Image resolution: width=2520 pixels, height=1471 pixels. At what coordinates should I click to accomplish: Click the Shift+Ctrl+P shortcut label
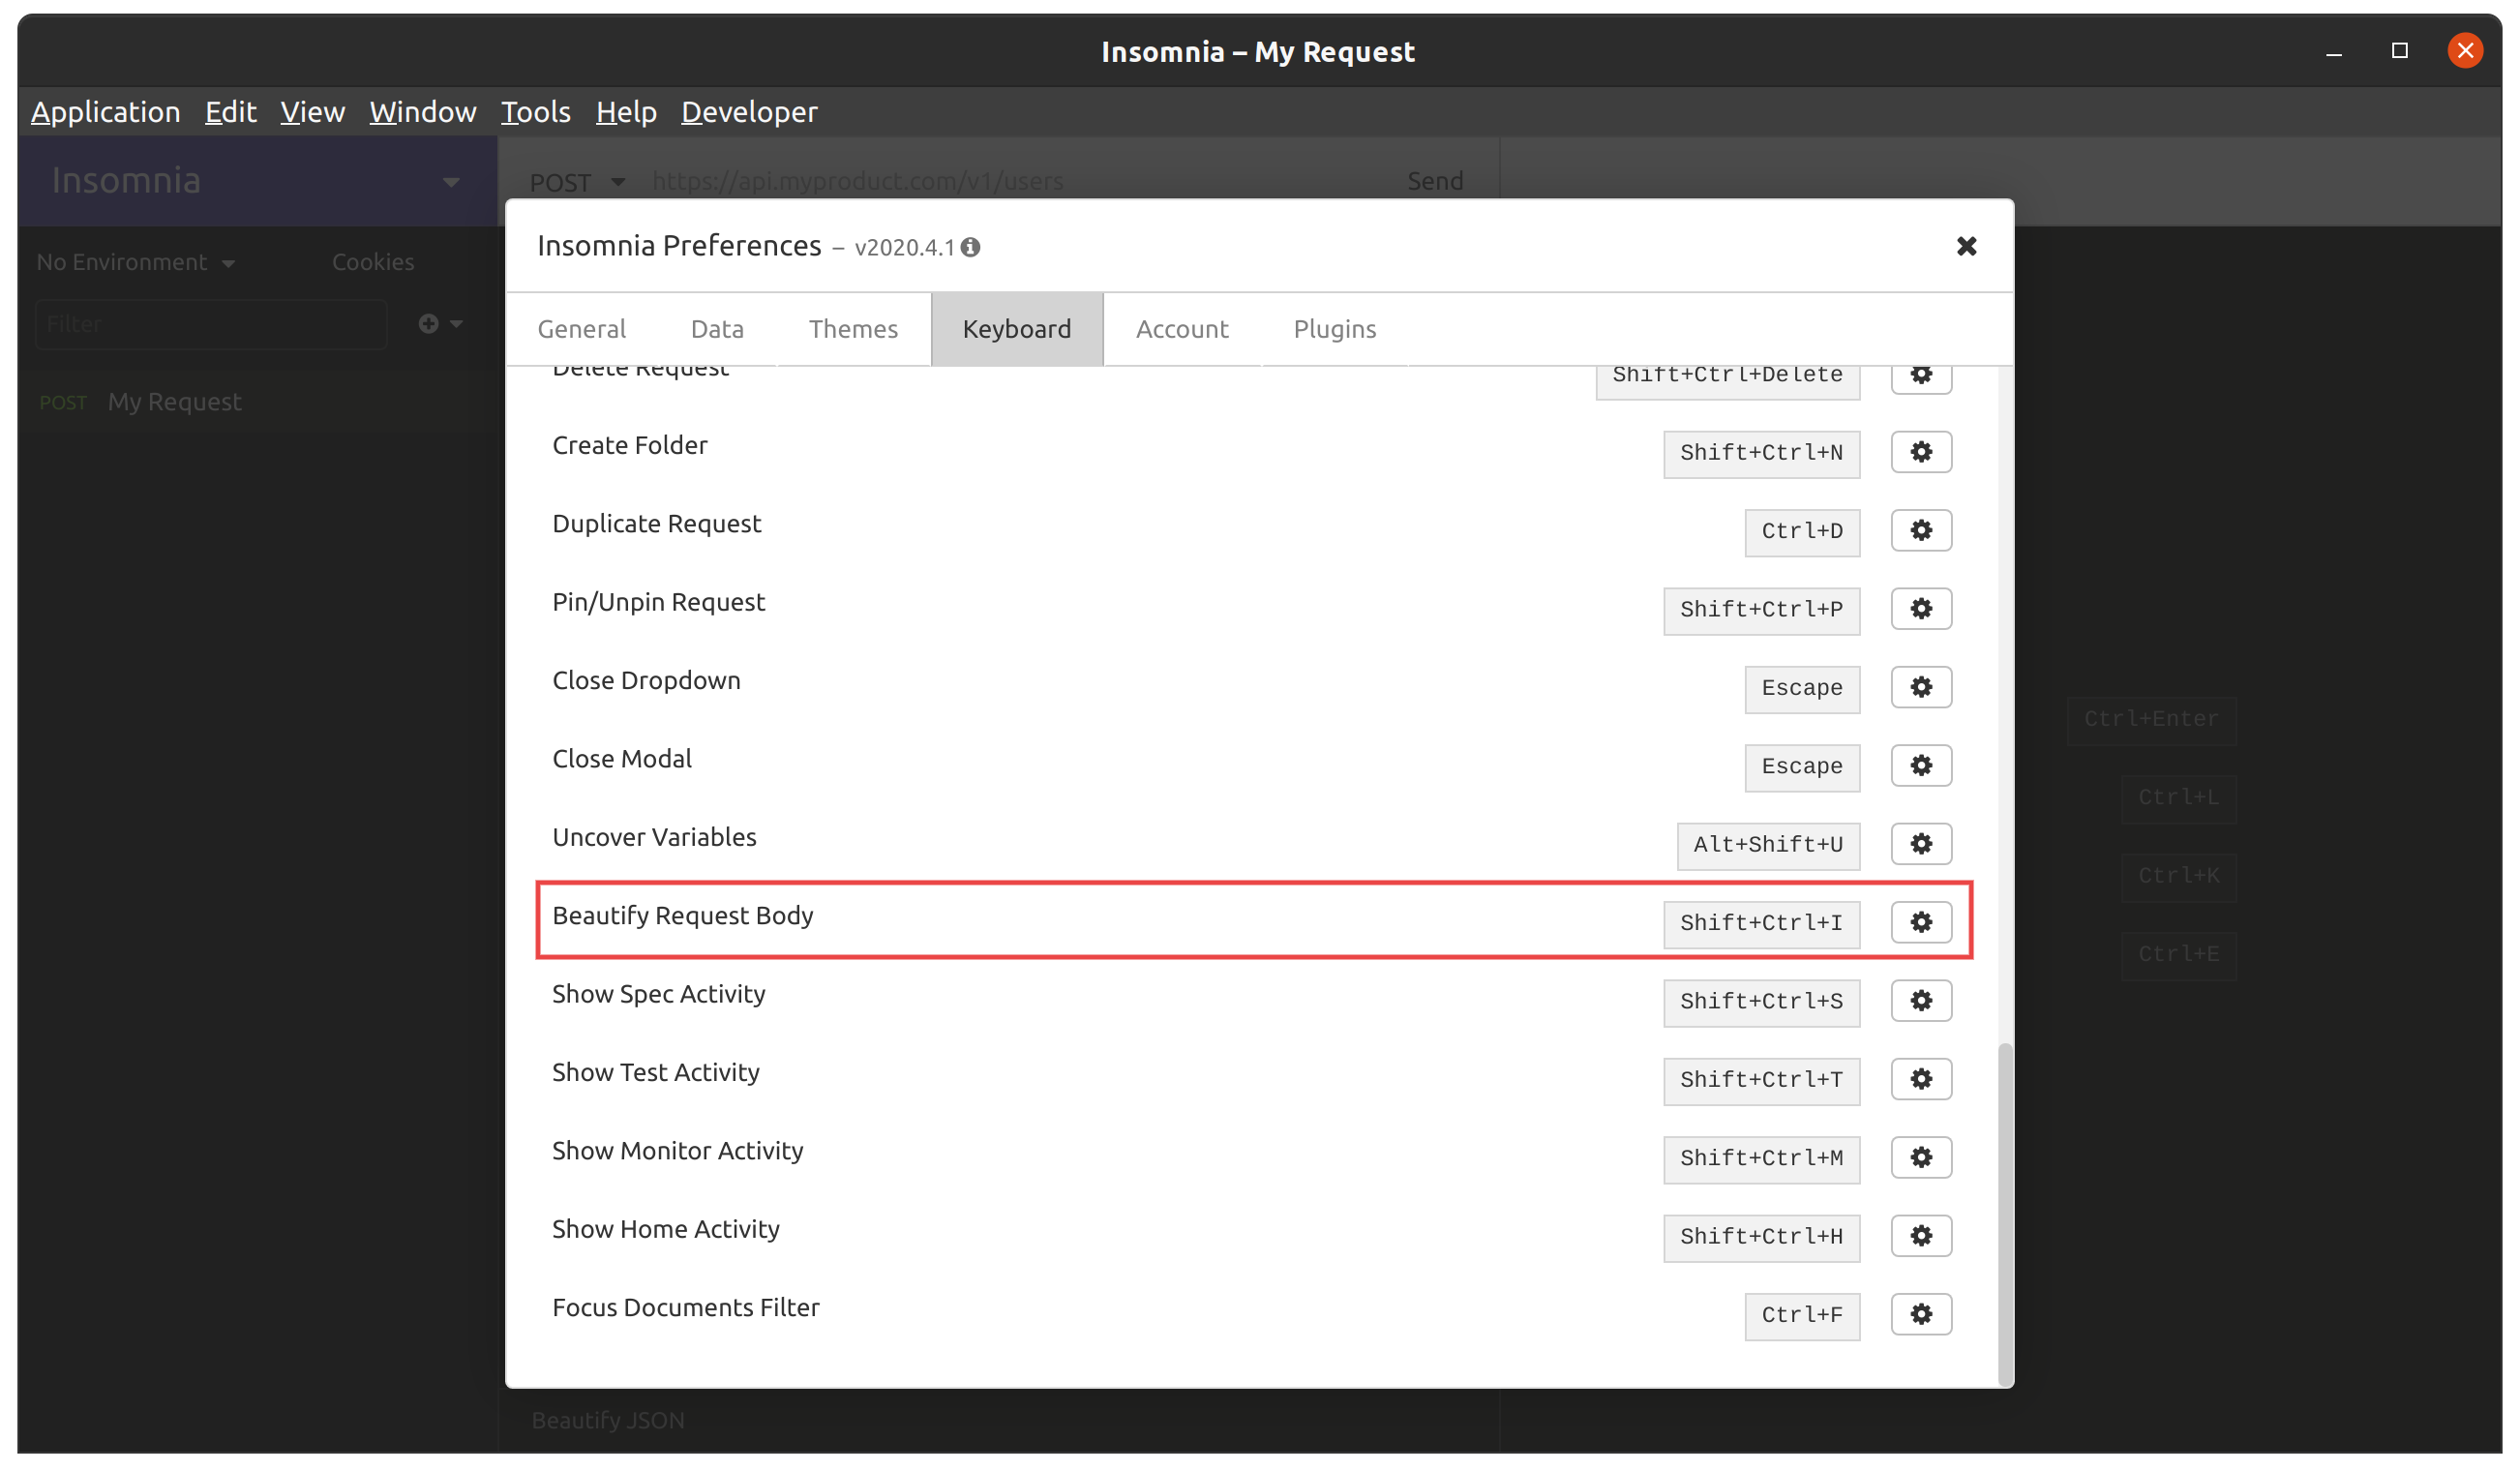(x=1761, y=610)
